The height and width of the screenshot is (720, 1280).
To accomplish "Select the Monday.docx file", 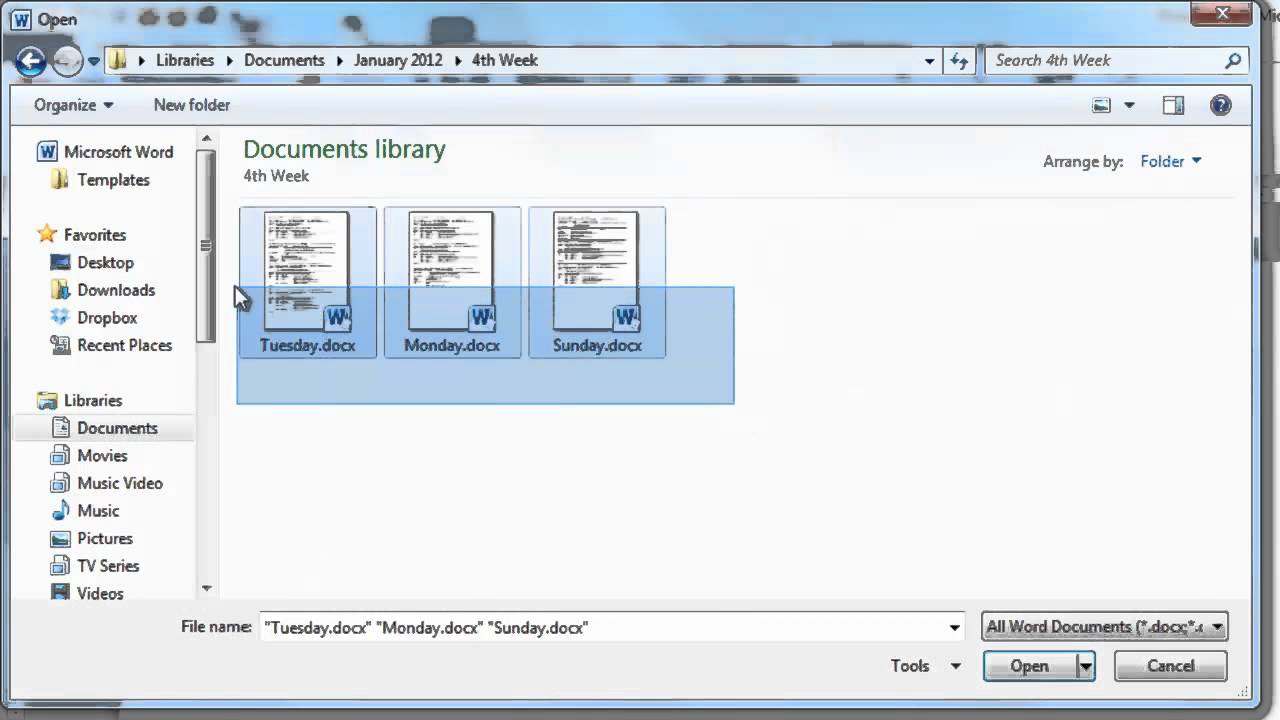I will tap(452, 282).
